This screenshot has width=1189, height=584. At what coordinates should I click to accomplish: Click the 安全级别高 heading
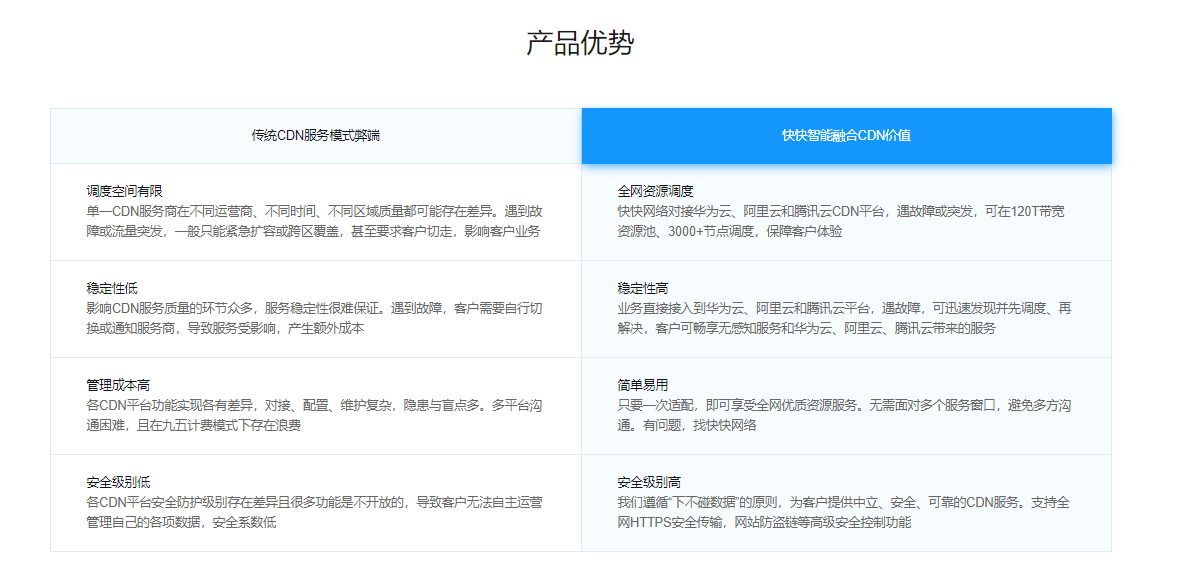649,482
